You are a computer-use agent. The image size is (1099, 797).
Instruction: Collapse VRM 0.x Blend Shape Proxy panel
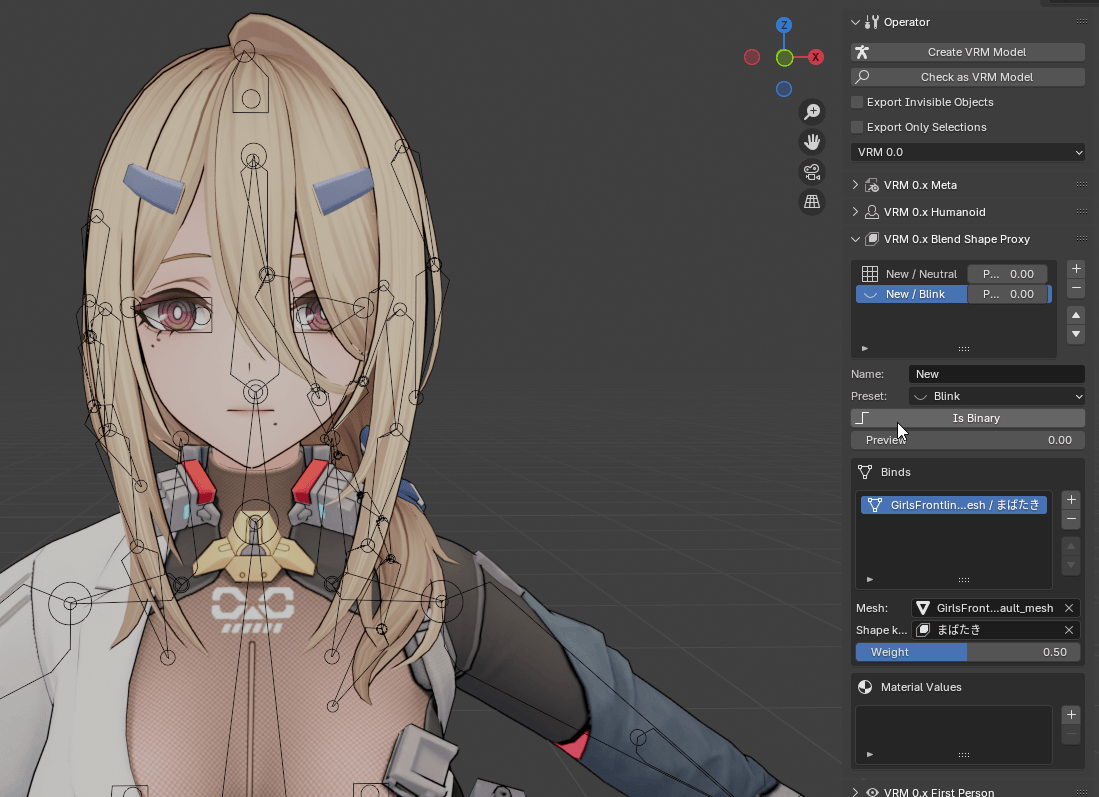click(x=855, y=239)
